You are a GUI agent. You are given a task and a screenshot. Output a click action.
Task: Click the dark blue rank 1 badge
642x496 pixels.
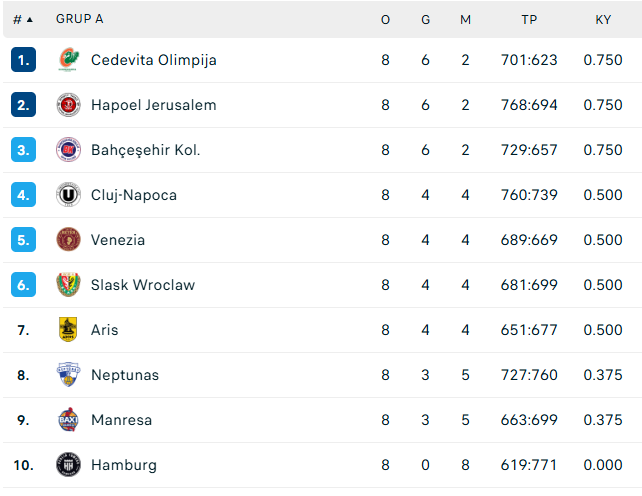click(23, 60)
